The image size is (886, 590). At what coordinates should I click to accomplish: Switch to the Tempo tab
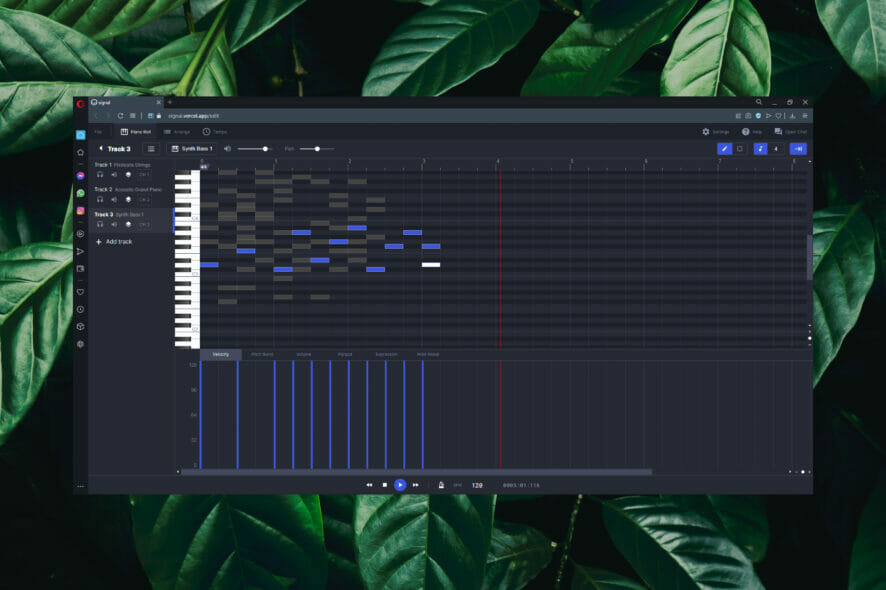coord(215,132)
